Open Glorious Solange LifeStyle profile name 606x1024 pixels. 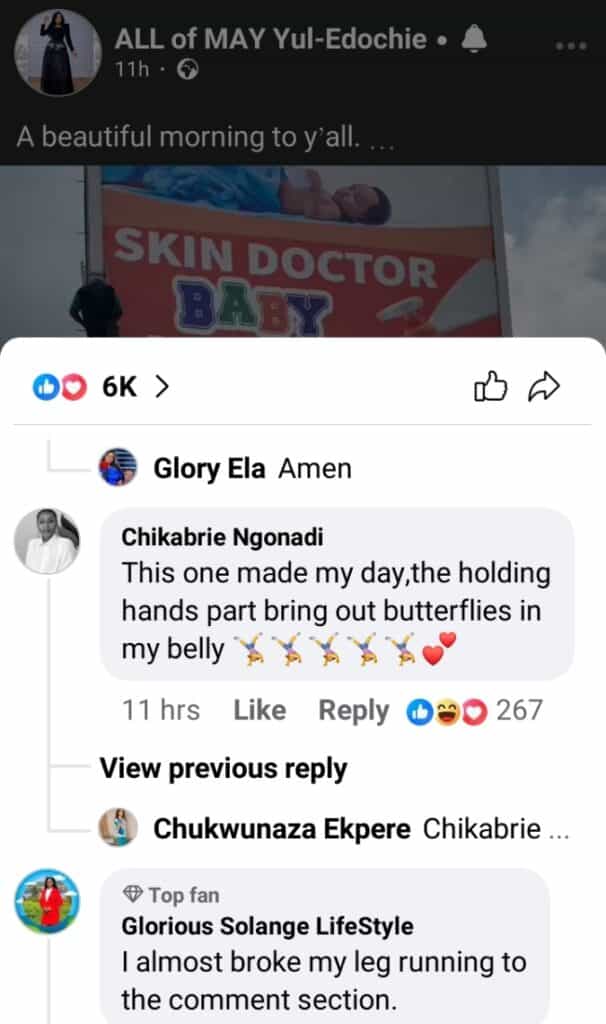[267, 927]
